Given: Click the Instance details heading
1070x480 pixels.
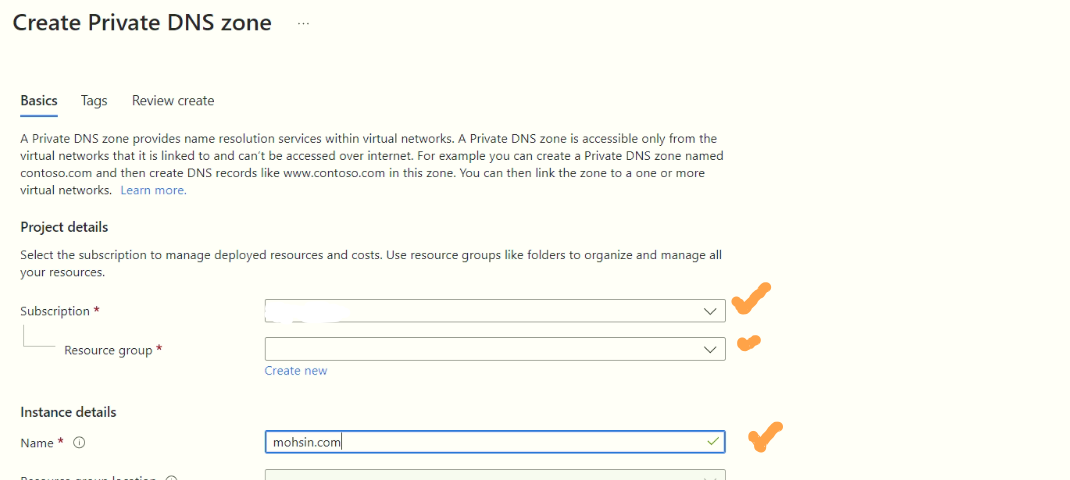Looking at the screenshot, I should 68,412.
